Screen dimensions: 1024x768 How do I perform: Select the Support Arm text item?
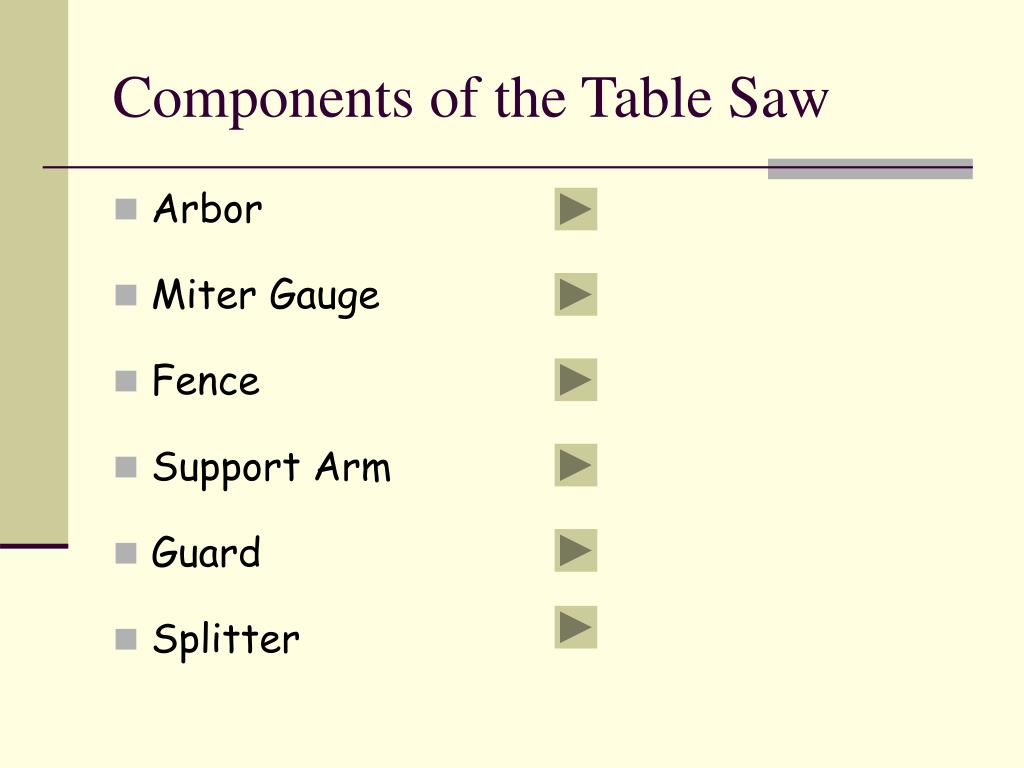click(x=272, y=468)
